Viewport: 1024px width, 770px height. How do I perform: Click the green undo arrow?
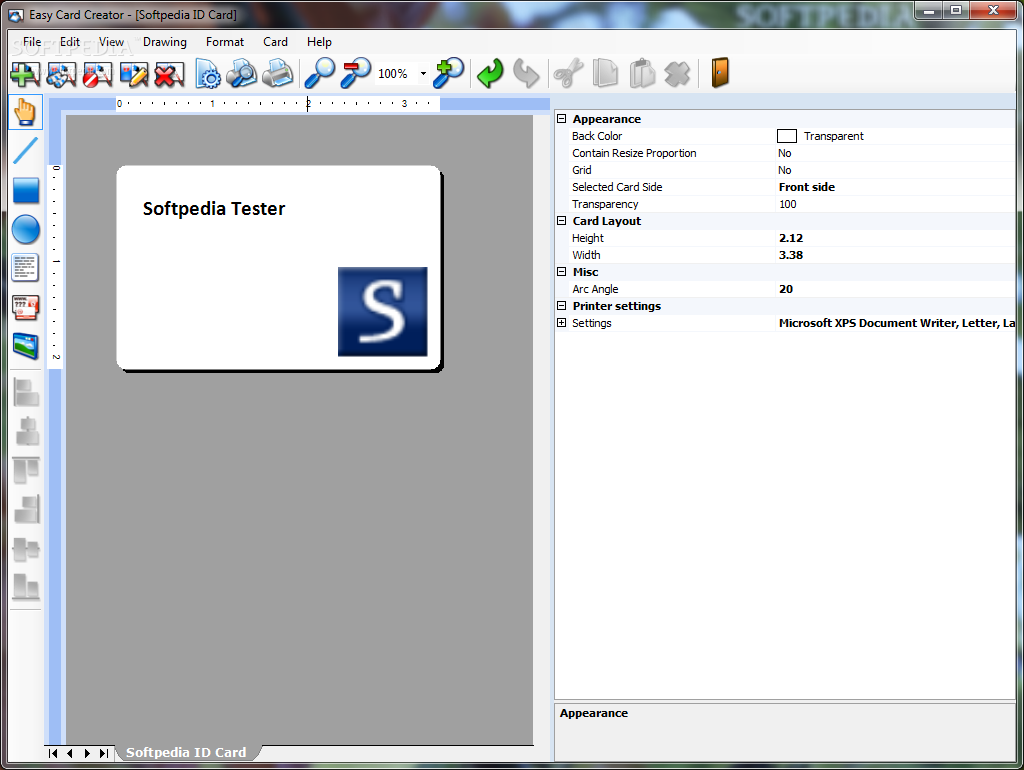(490, 73)
